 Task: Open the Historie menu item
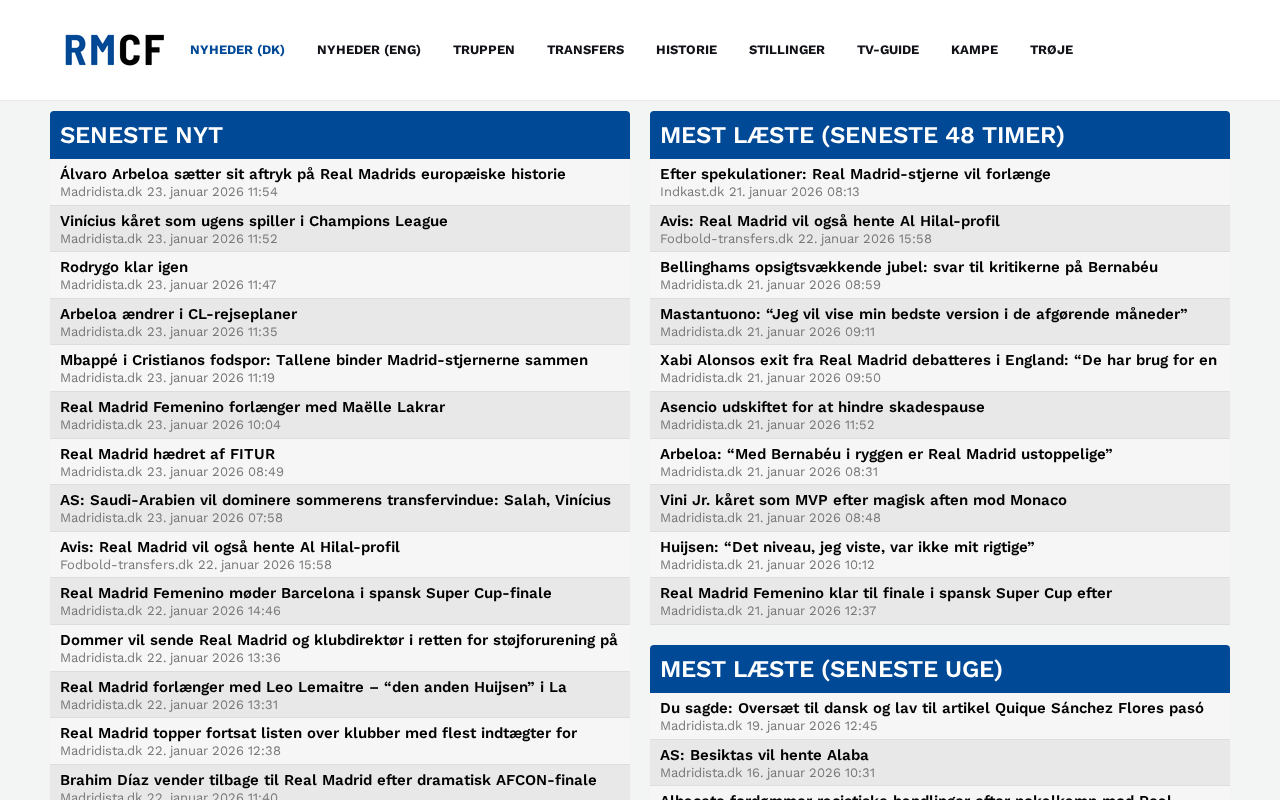point(686,50)
